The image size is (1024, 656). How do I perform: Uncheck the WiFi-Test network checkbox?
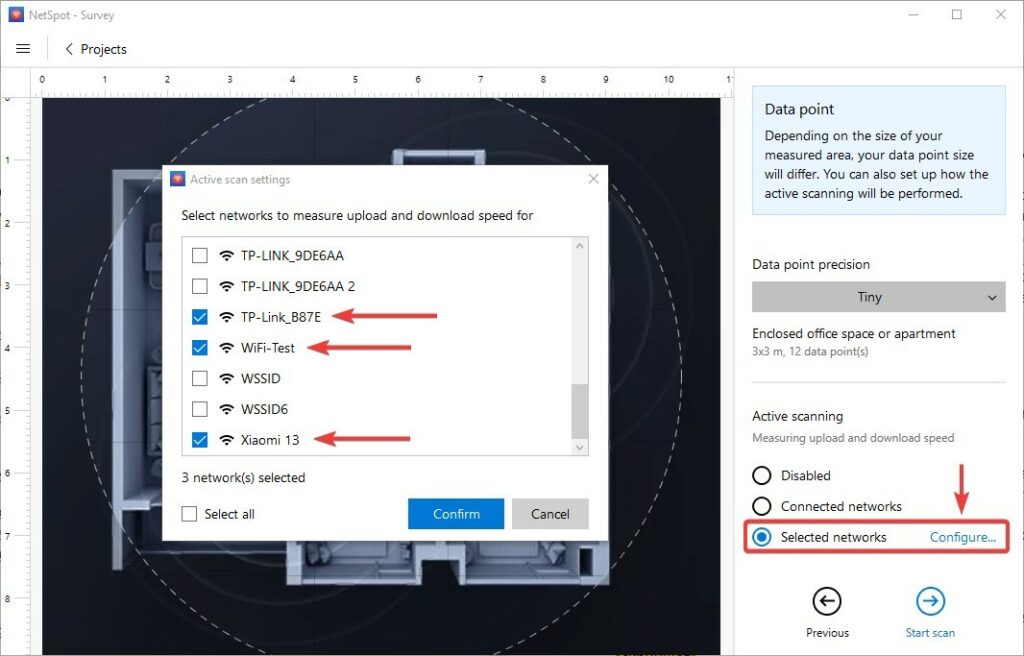(200, 348)
